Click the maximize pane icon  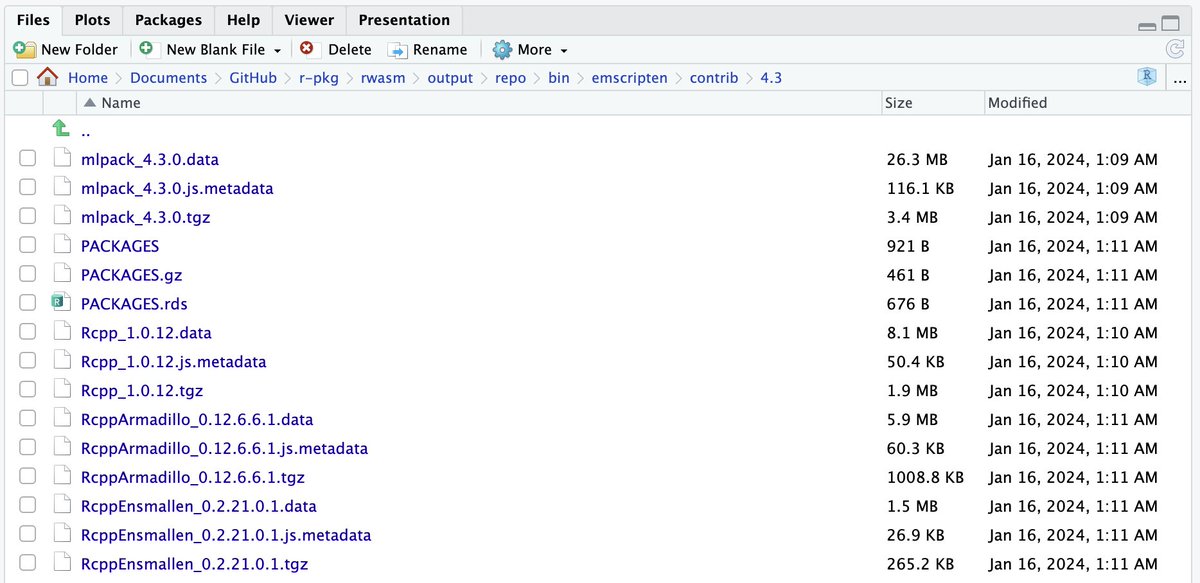(1171, 24)
